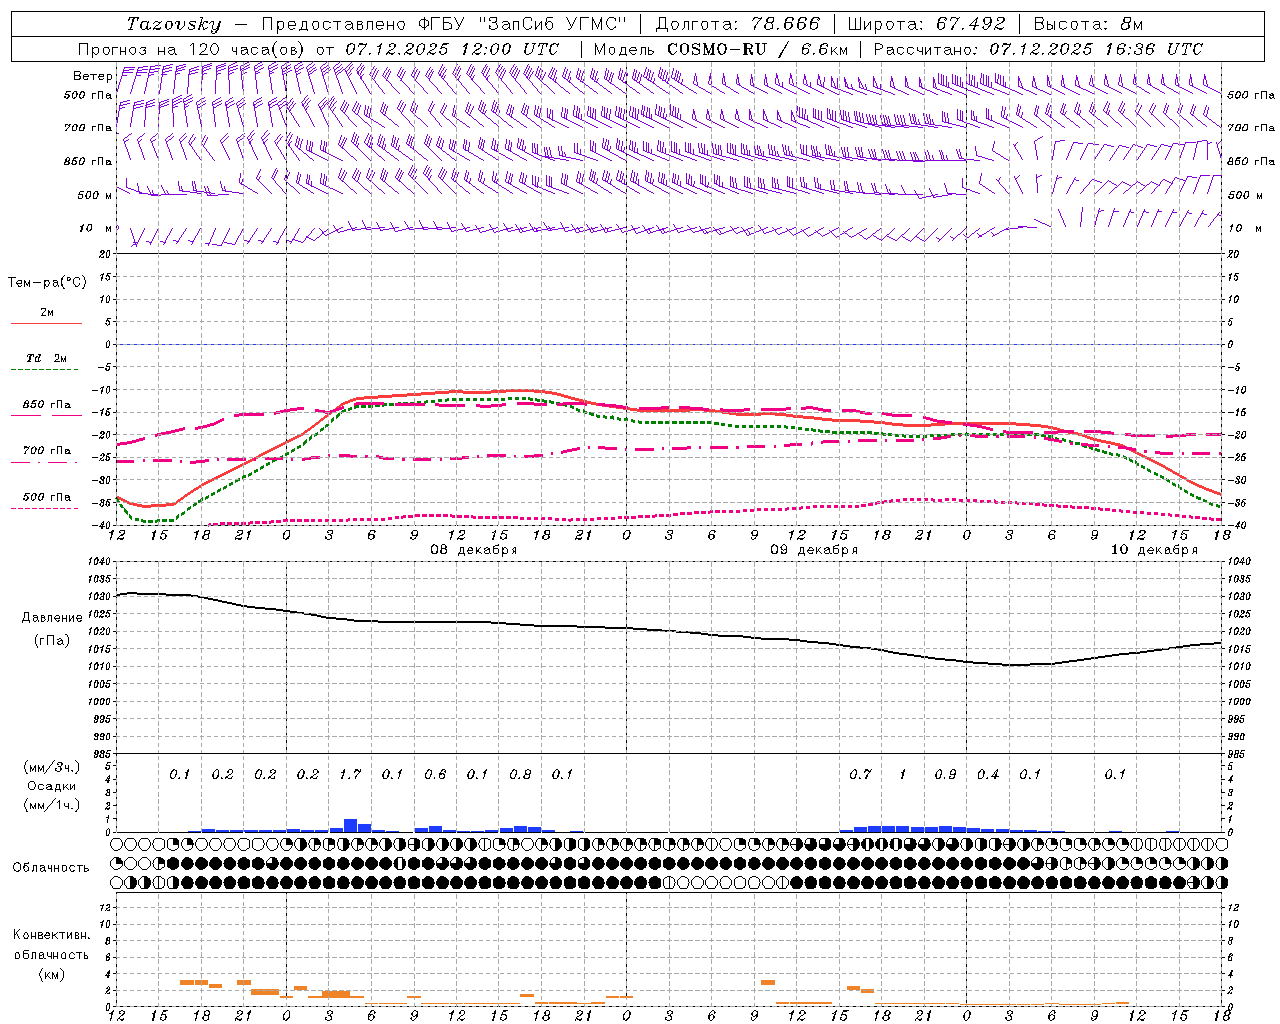Click the Широта: 67.492 value
This screenshot has width=1280, height=1024.
point(926,24)
